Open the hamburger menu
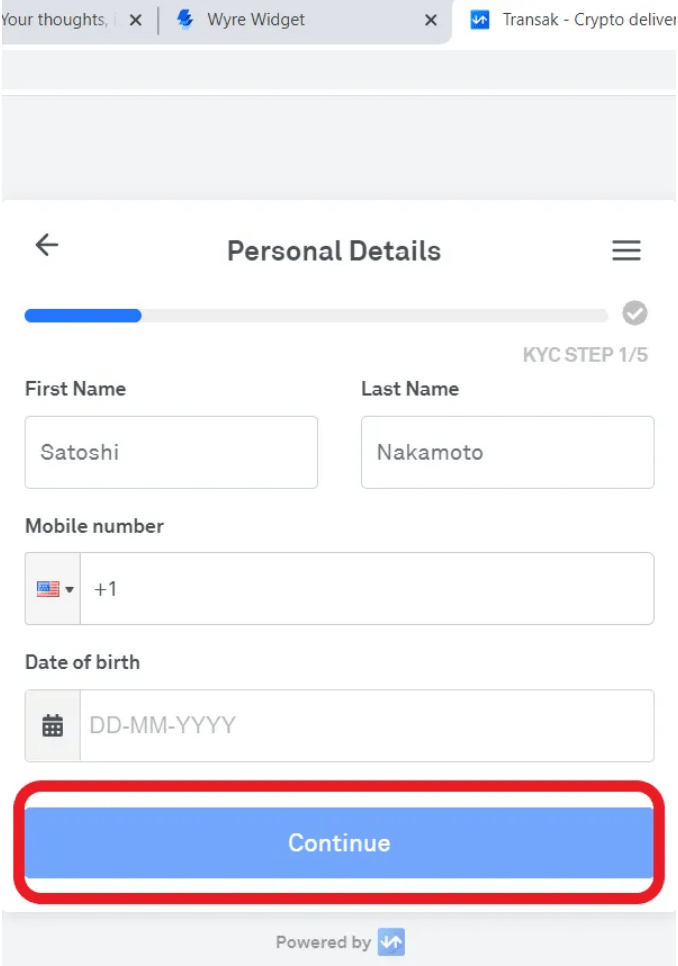Viewport: 678px width, 966px height. [626, 250]
